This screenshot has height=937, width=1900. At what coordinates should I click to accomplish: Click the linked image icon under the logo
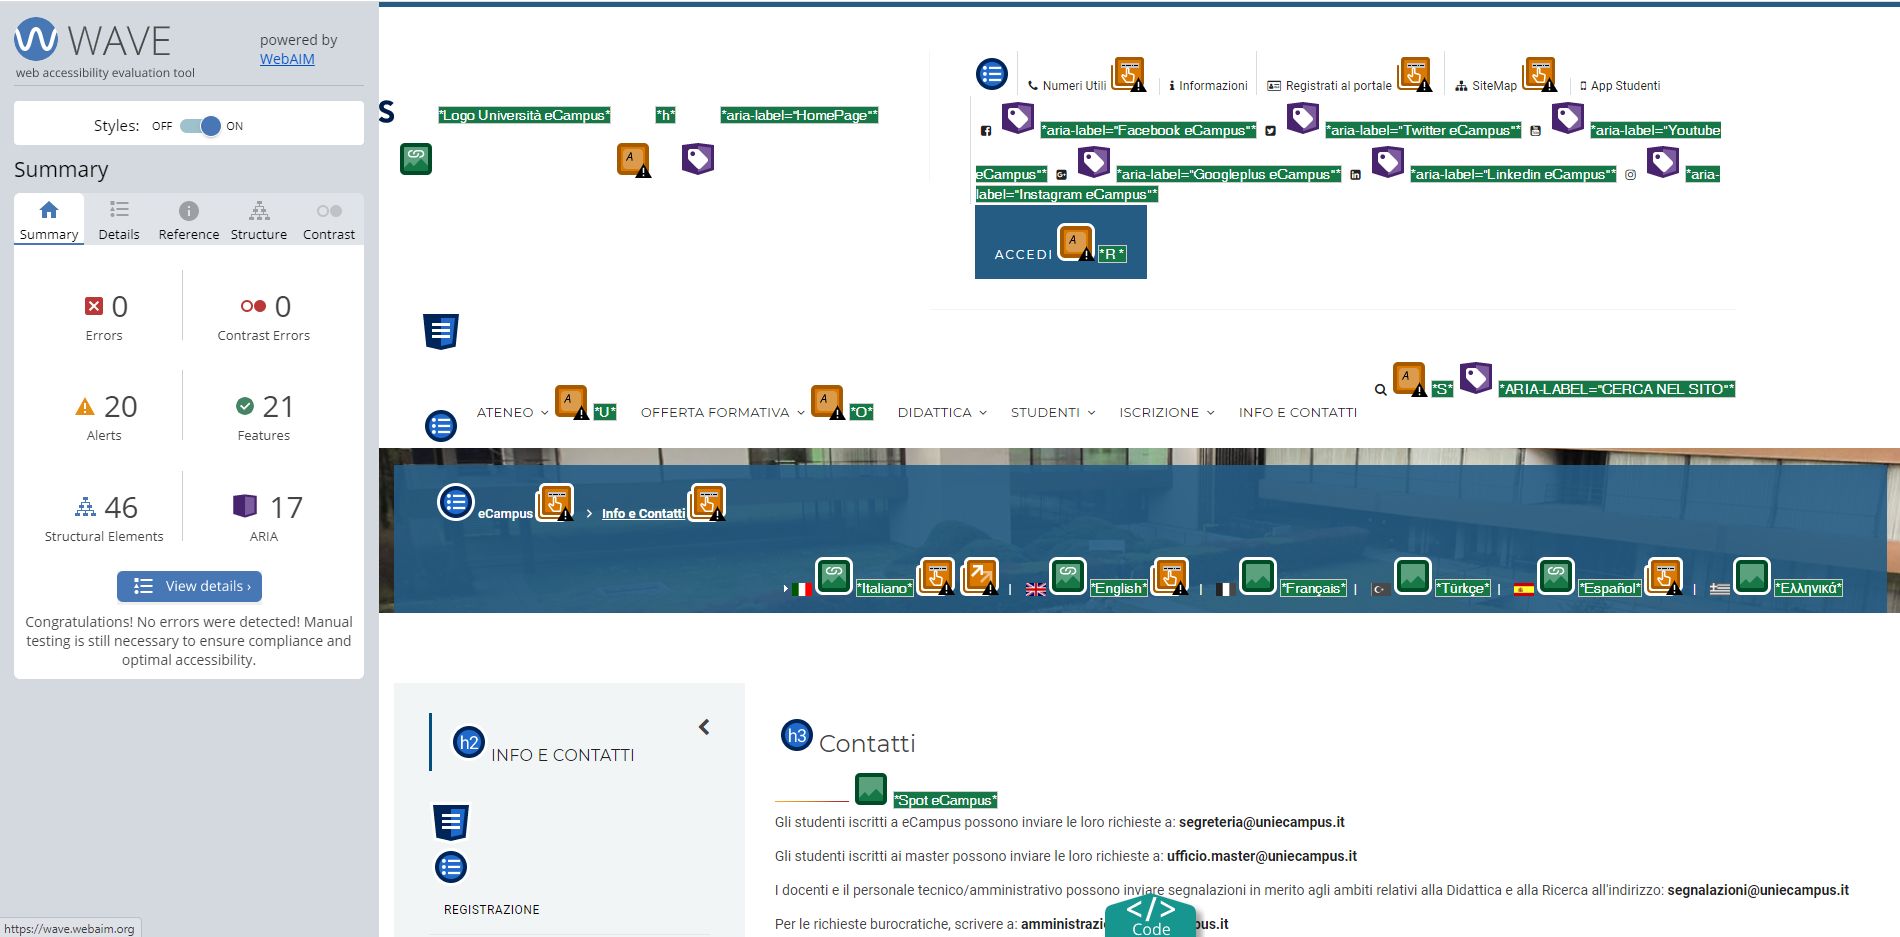pyautogui.click(x=416, y=159)
